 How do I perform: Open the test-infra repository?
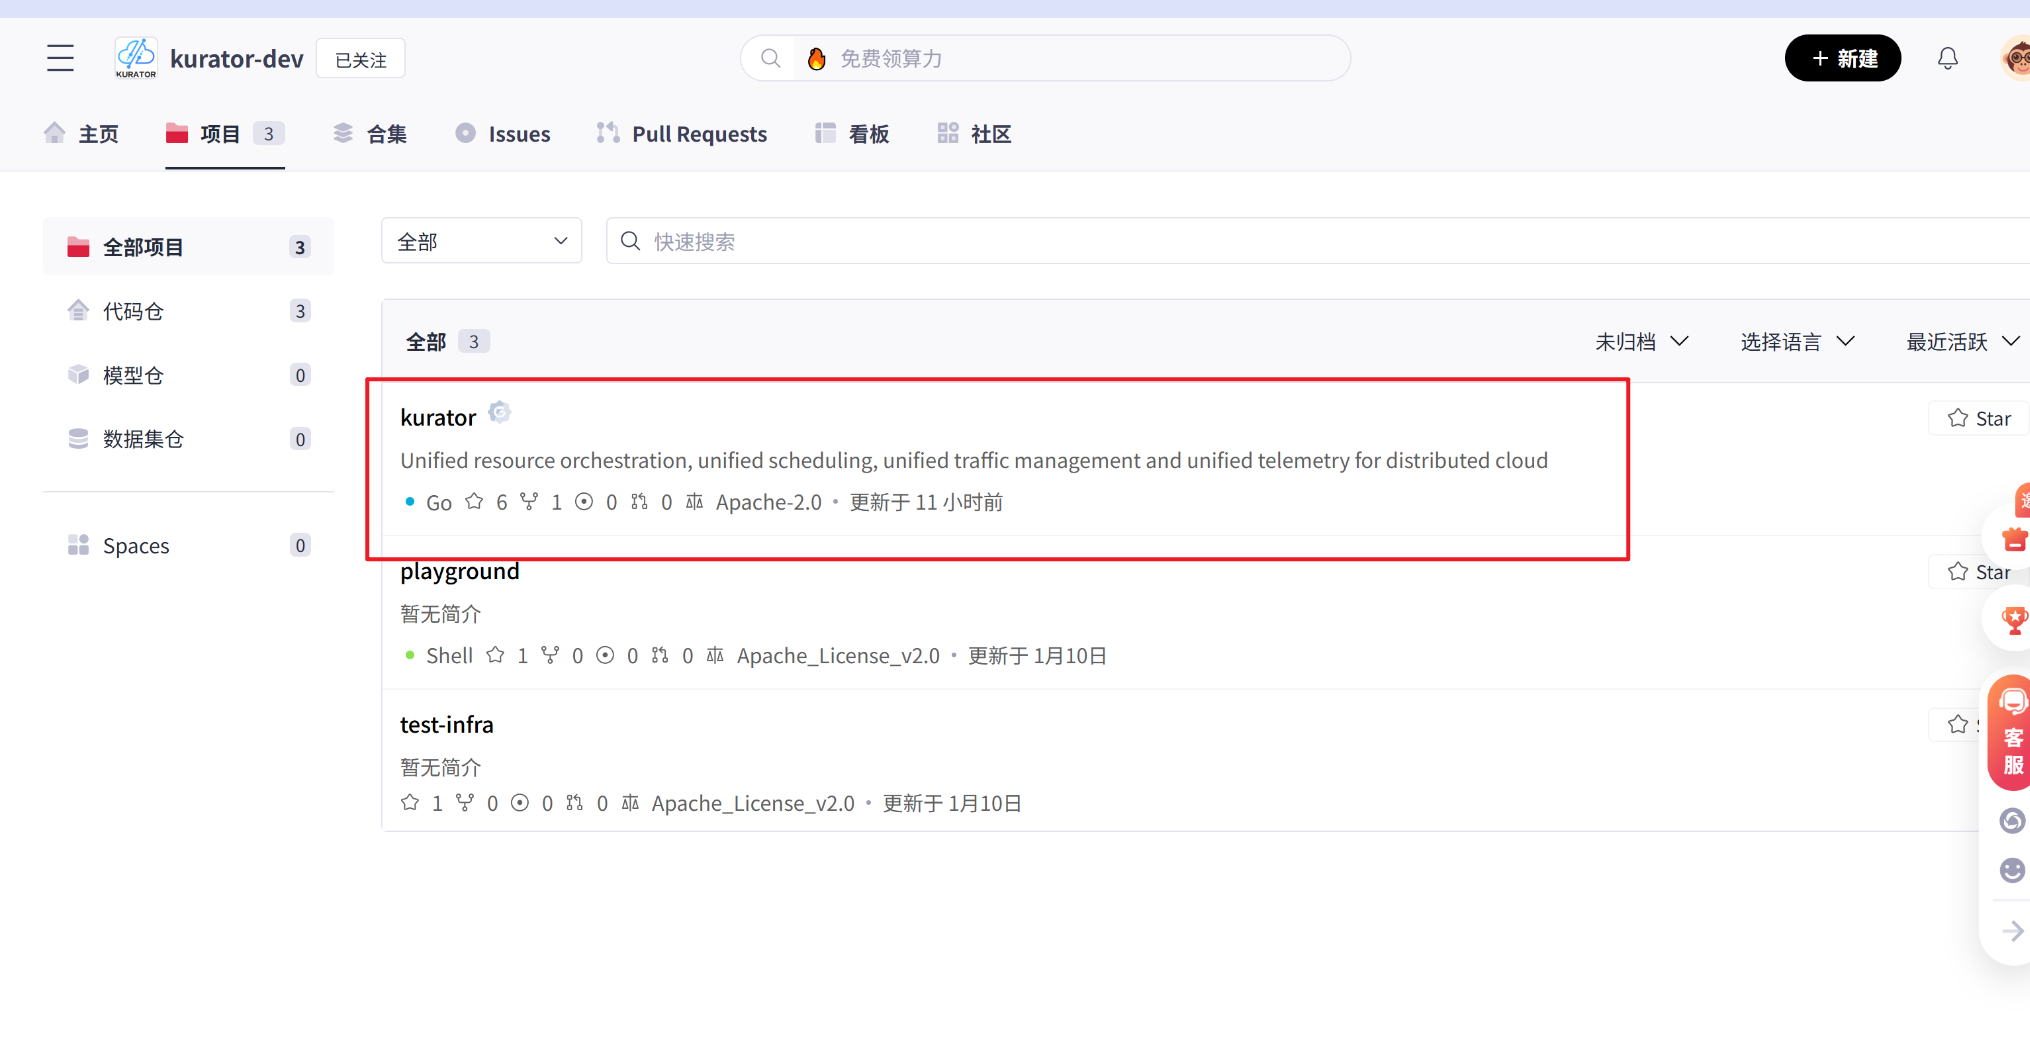coord(447,724)
